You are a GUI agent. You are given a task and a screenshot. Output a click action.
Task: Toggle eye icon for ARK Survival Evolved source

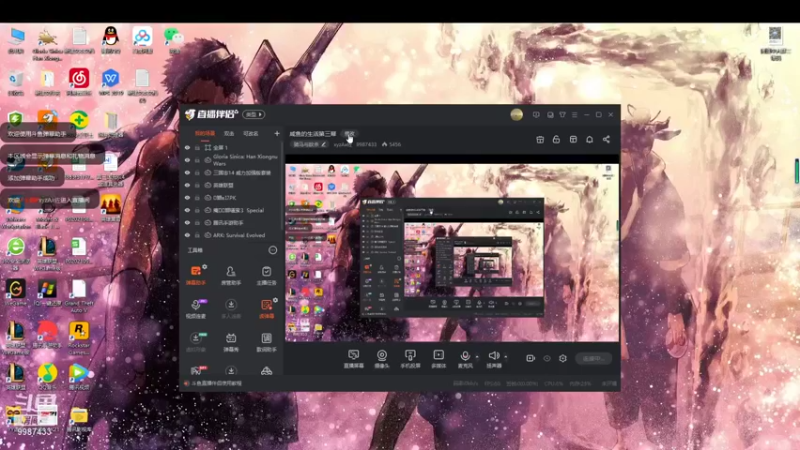coord(187,235)
